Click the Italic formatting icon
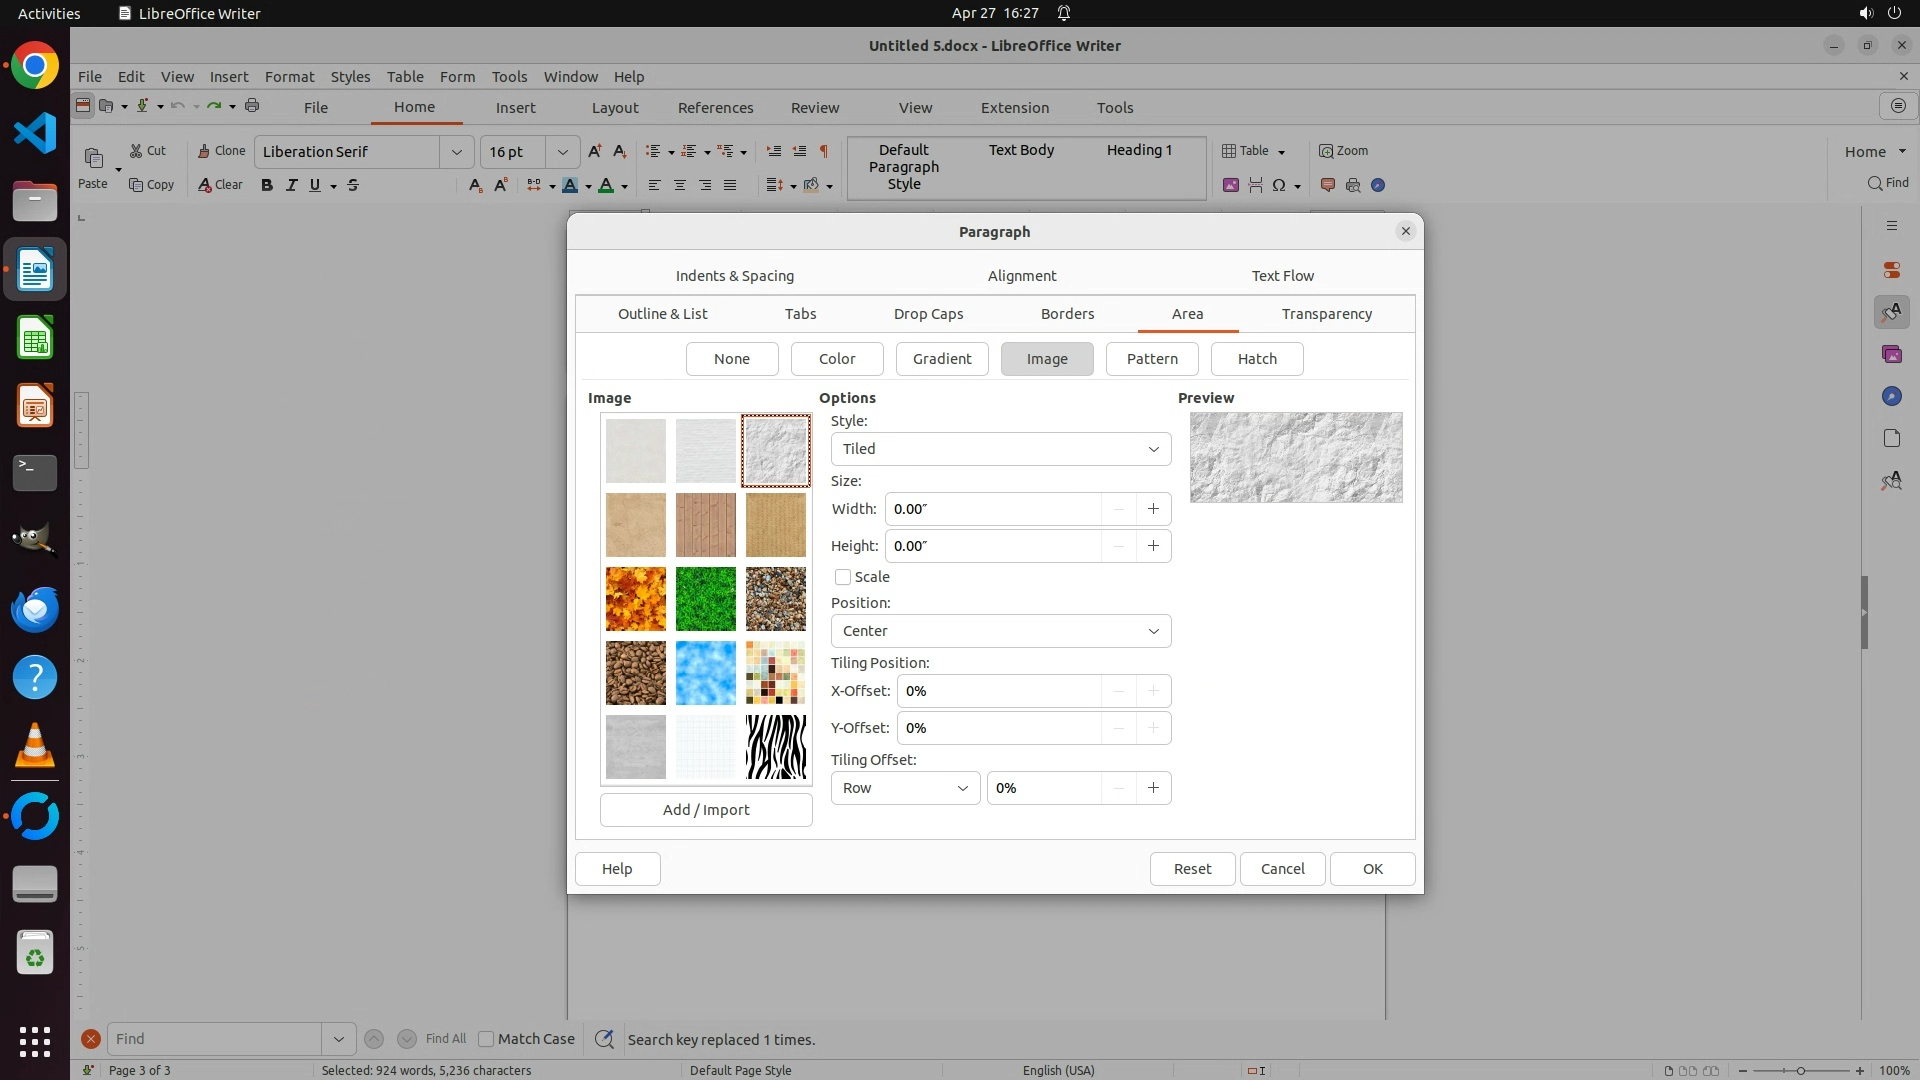This screenshot has width=1920, height=1080. (291, 185)
